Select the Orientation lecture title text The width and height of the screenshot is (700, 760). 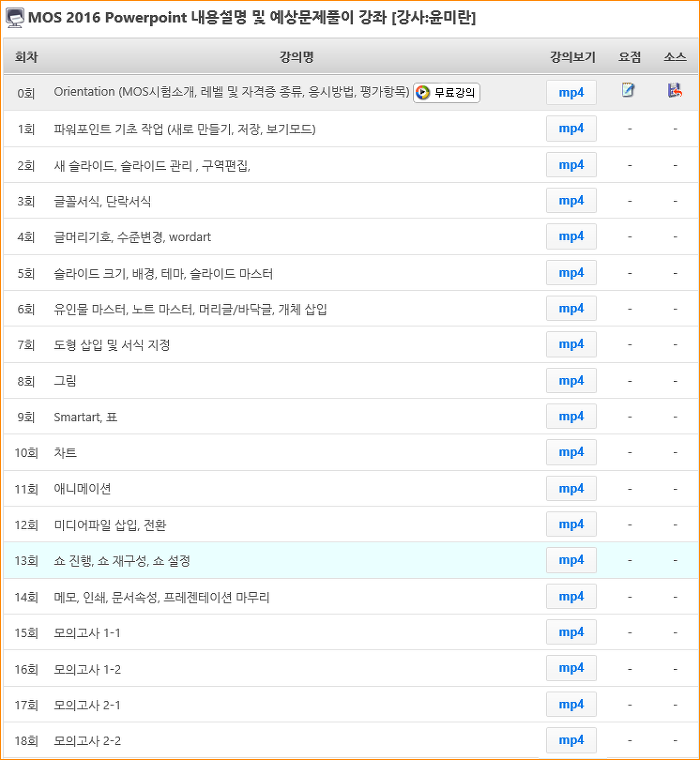(231, 92)
